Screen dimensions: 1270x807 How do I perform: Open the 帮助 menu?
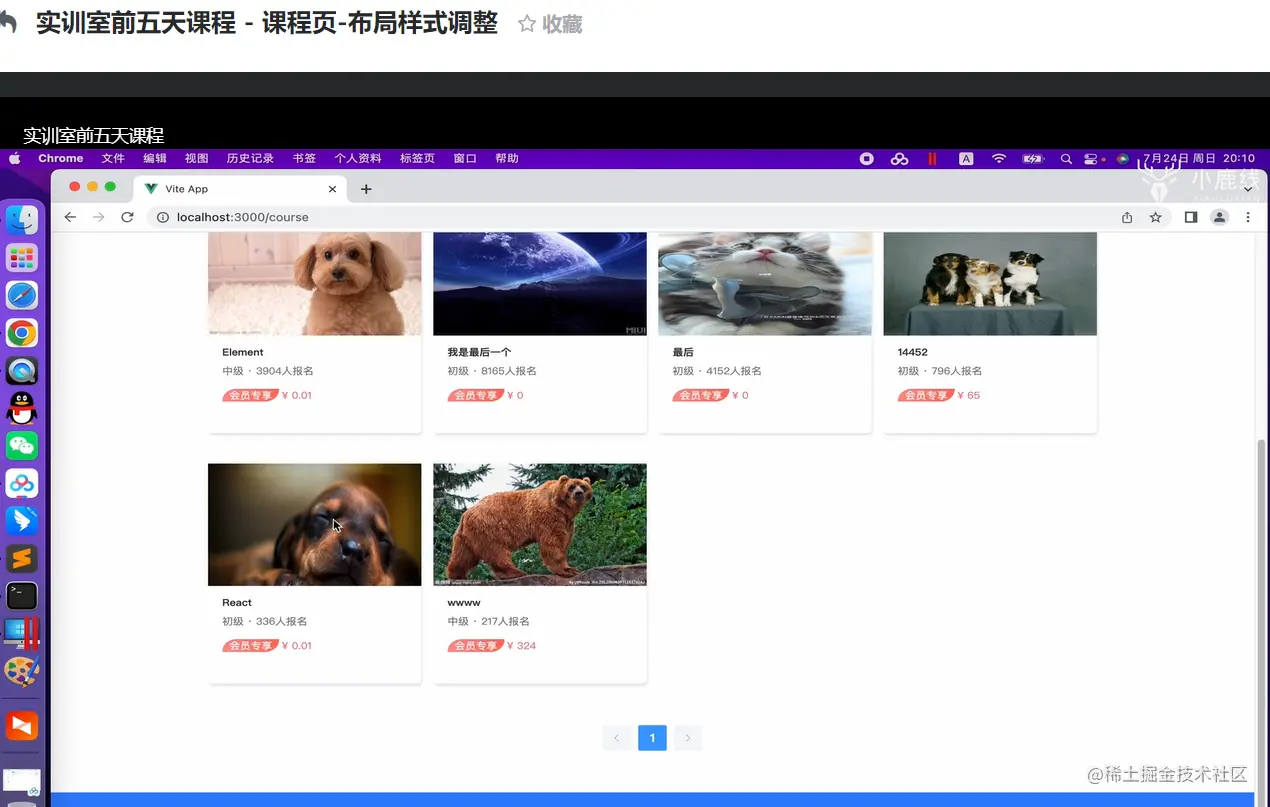click(x=507, y=158)
